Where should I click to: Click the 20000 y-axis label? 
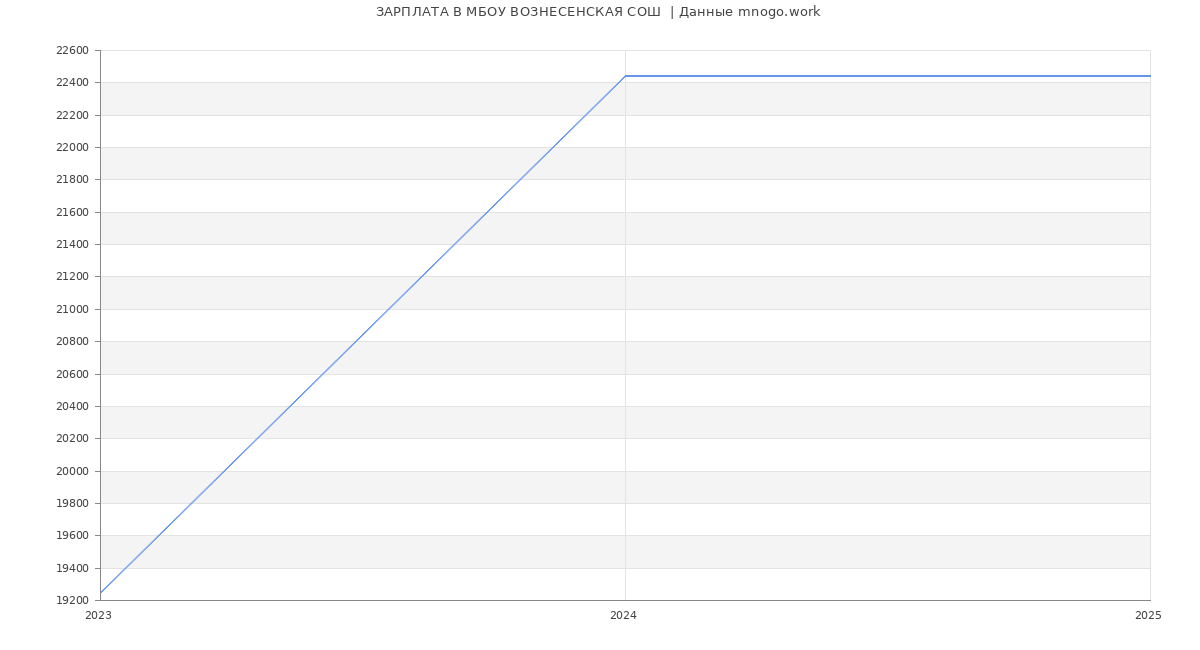pyautogui.click(x=72, y=471)
